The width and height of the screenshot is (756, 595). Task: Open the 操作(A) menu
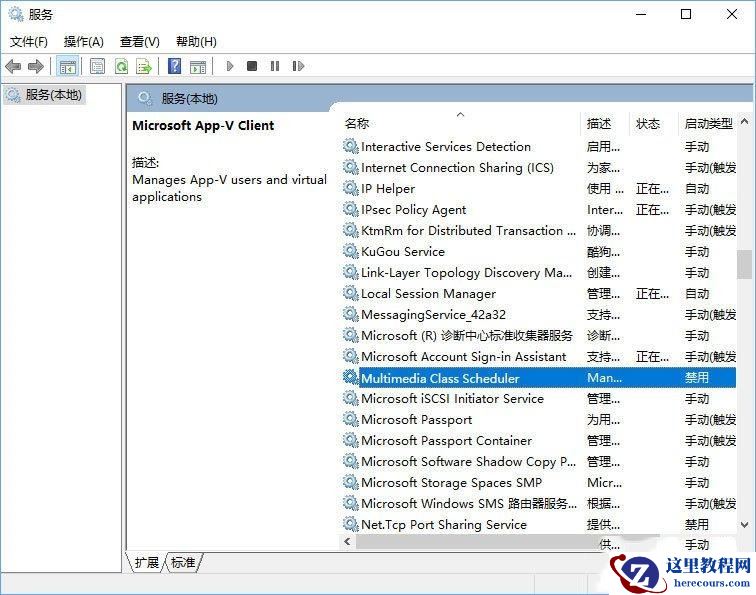(84, 42)
